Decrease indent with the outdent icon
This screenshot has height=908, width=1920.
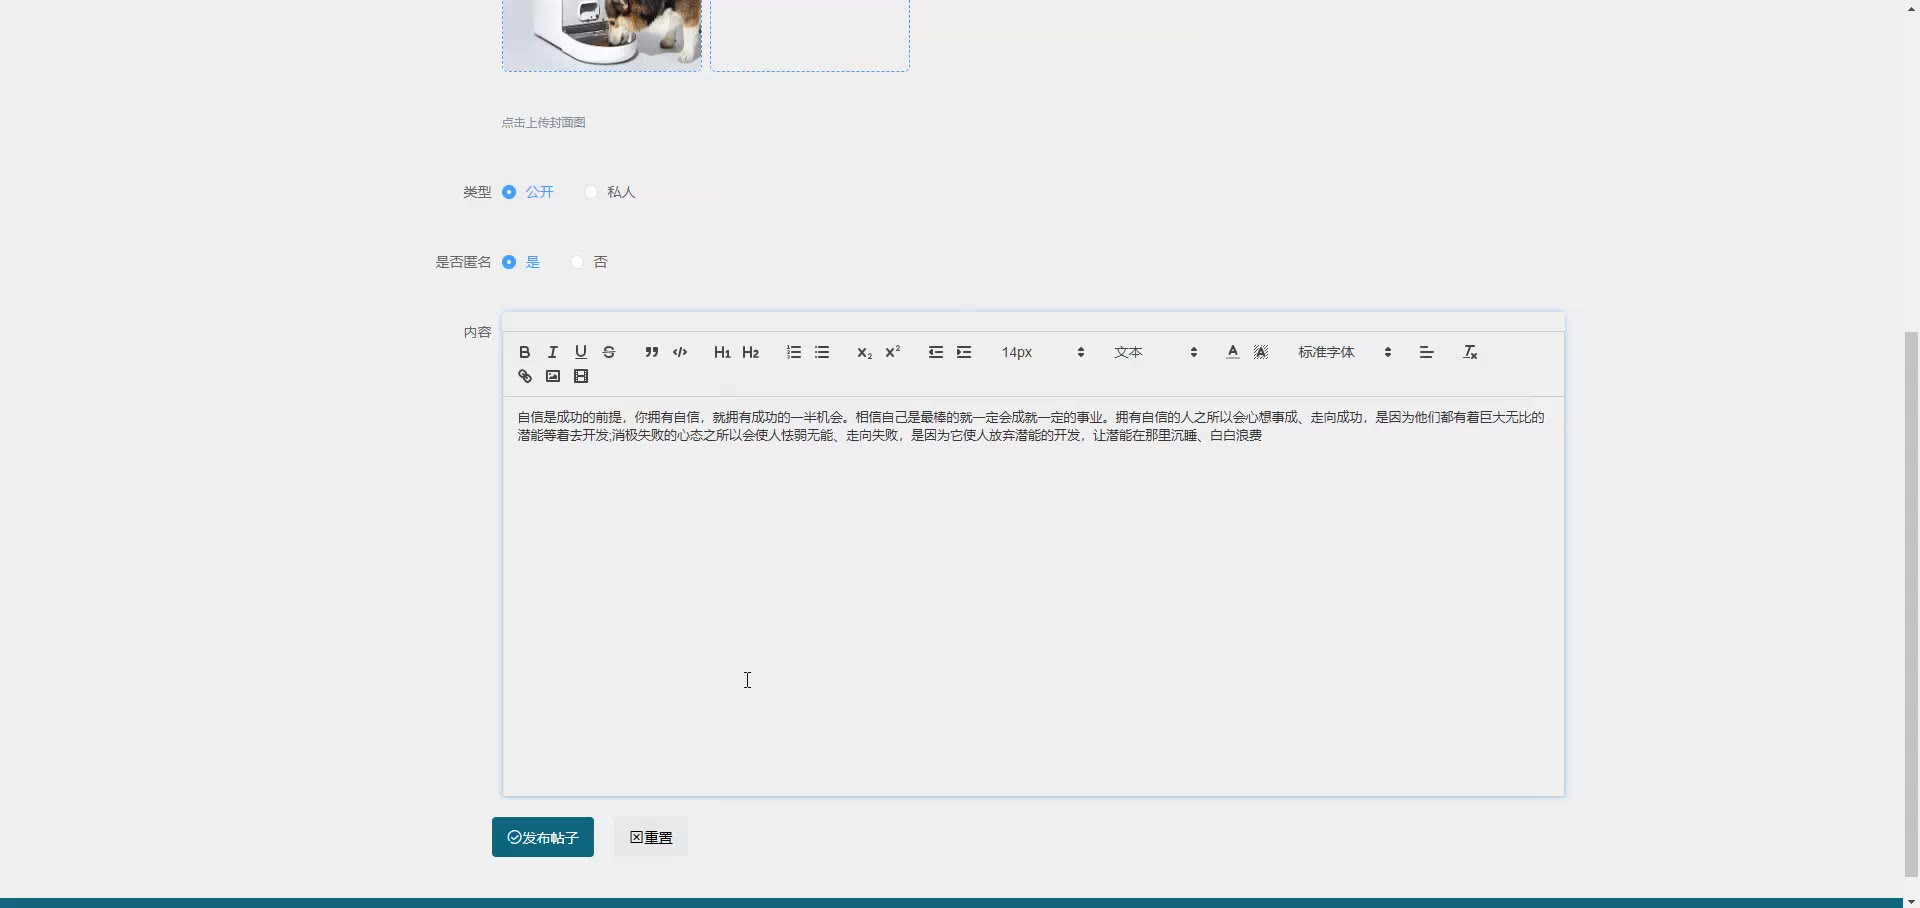(x=936, y=352)
